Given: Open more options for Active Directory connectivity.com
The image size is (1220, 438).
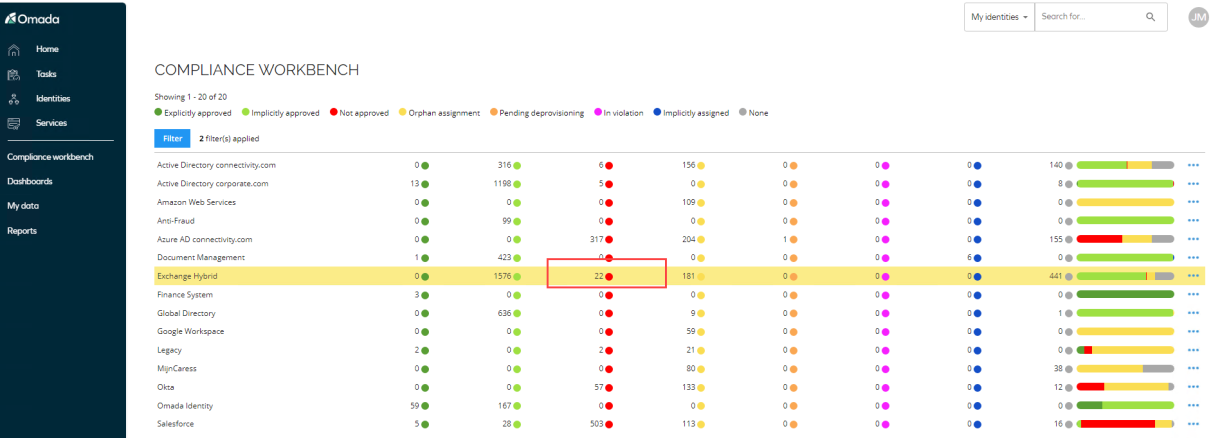Looking at the screenshot, I should tap(1193, 165).
